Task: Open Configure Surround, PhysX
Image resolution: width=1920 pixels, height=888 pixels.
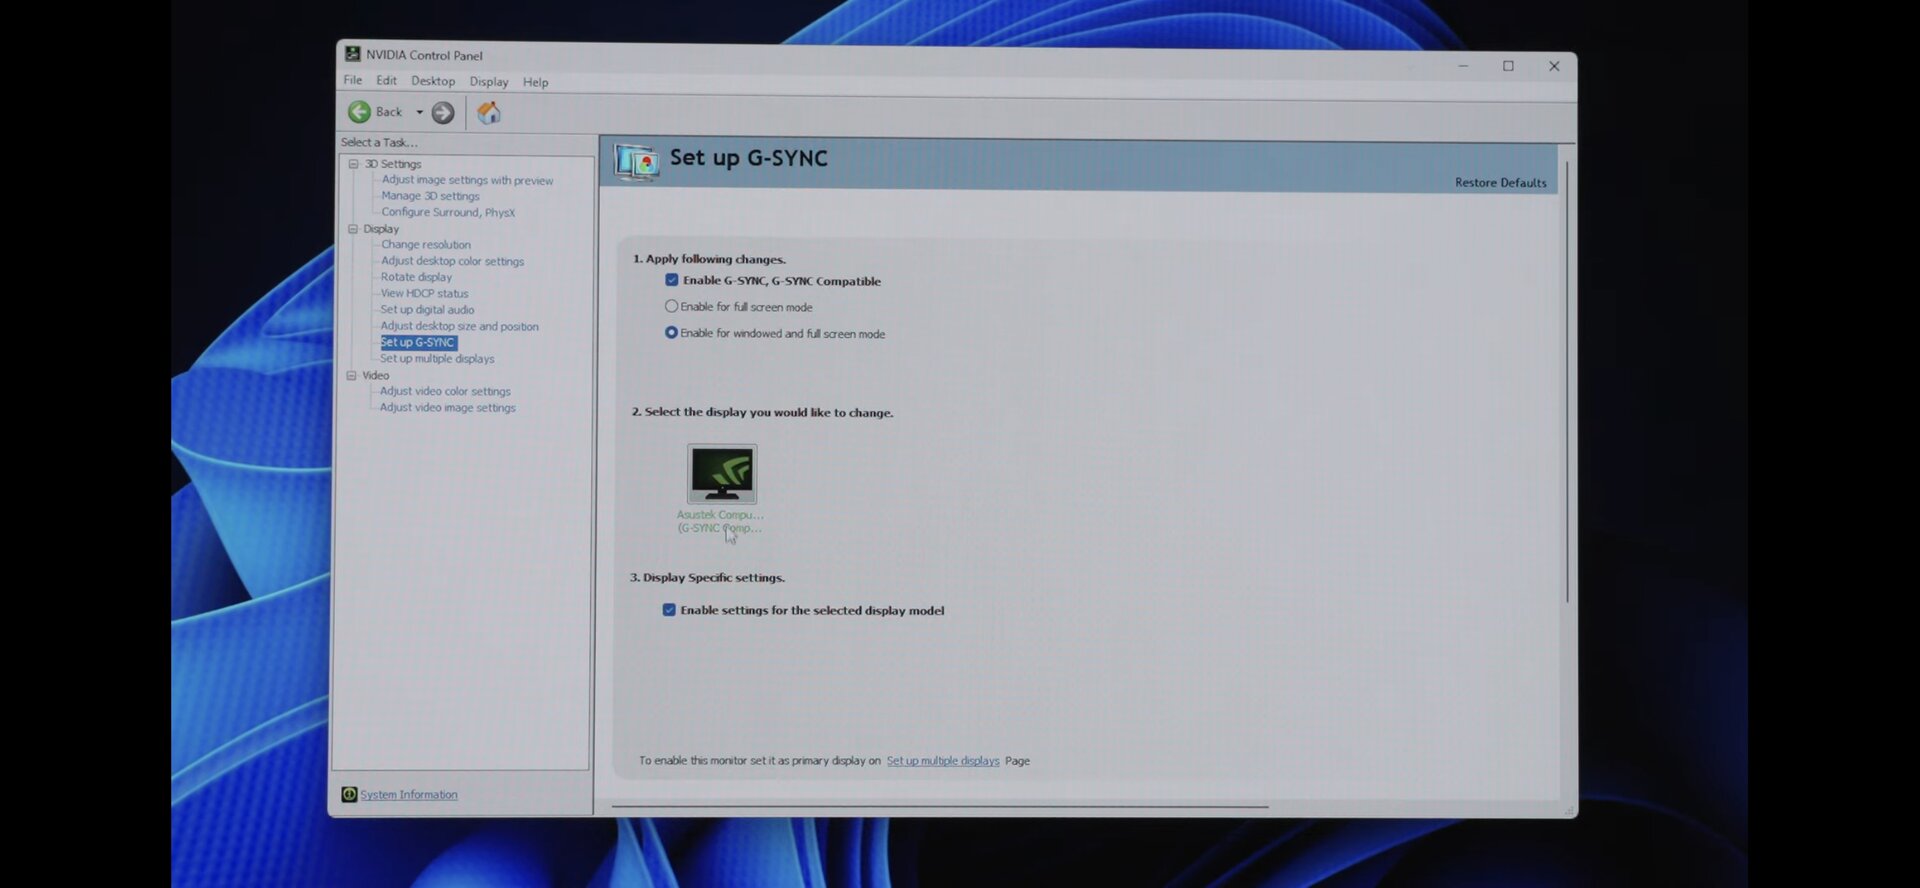Action: coord(448,212)
